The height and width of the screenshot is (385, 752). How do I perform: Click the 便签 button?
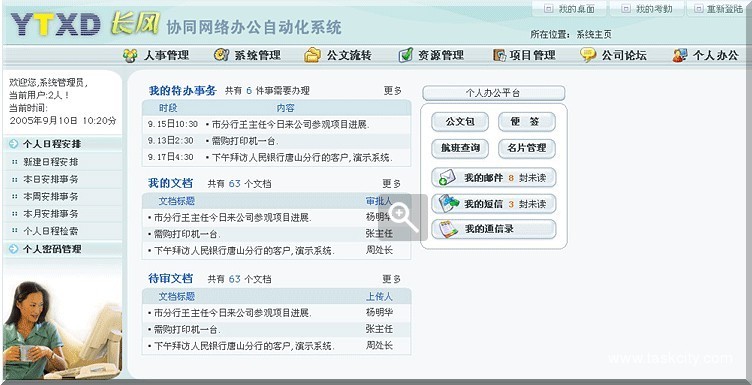coord(527,122)
